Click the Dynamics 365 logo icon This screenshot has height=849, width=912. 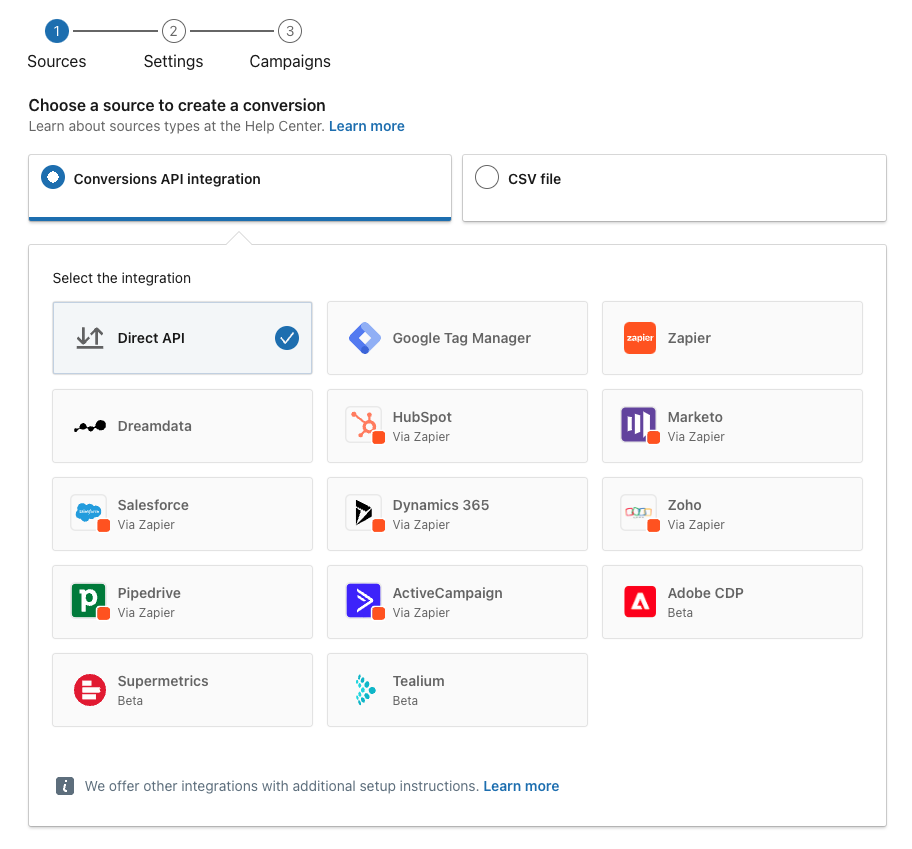click(x=365, y=513)
